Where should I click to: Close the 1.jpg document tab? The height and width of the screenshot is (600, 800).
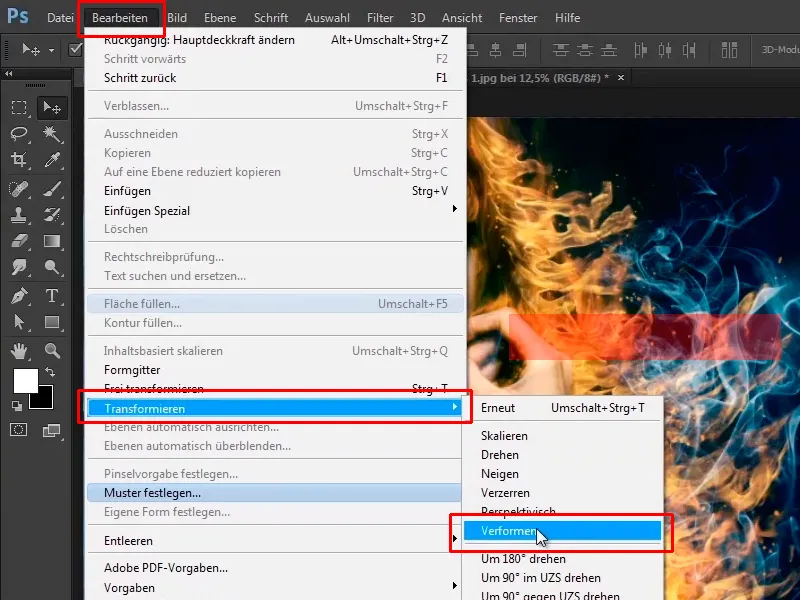(x=621, y=78)
